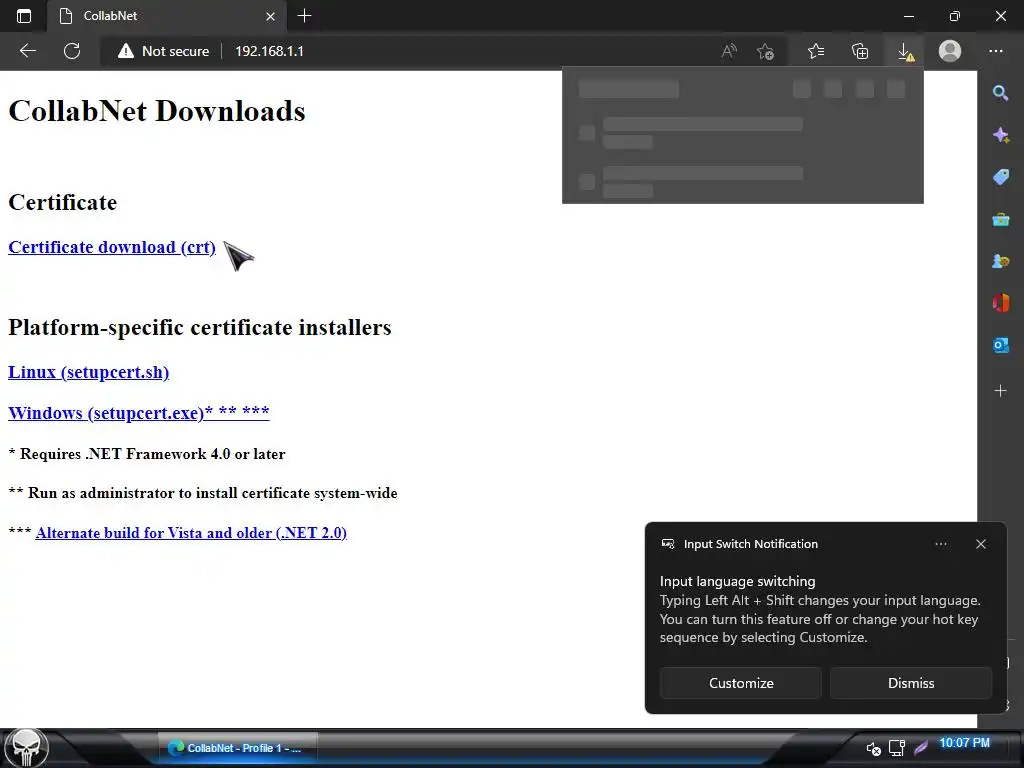Click the Certificate download (crt) link
Screen dimensions: 1024x768
pos(112,248)
